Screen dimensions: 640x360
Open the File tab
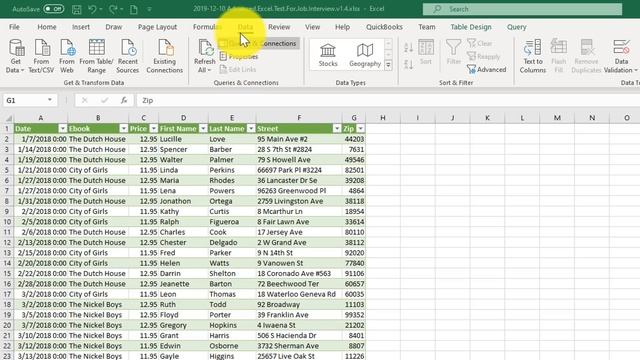click(x=14, y=27)
